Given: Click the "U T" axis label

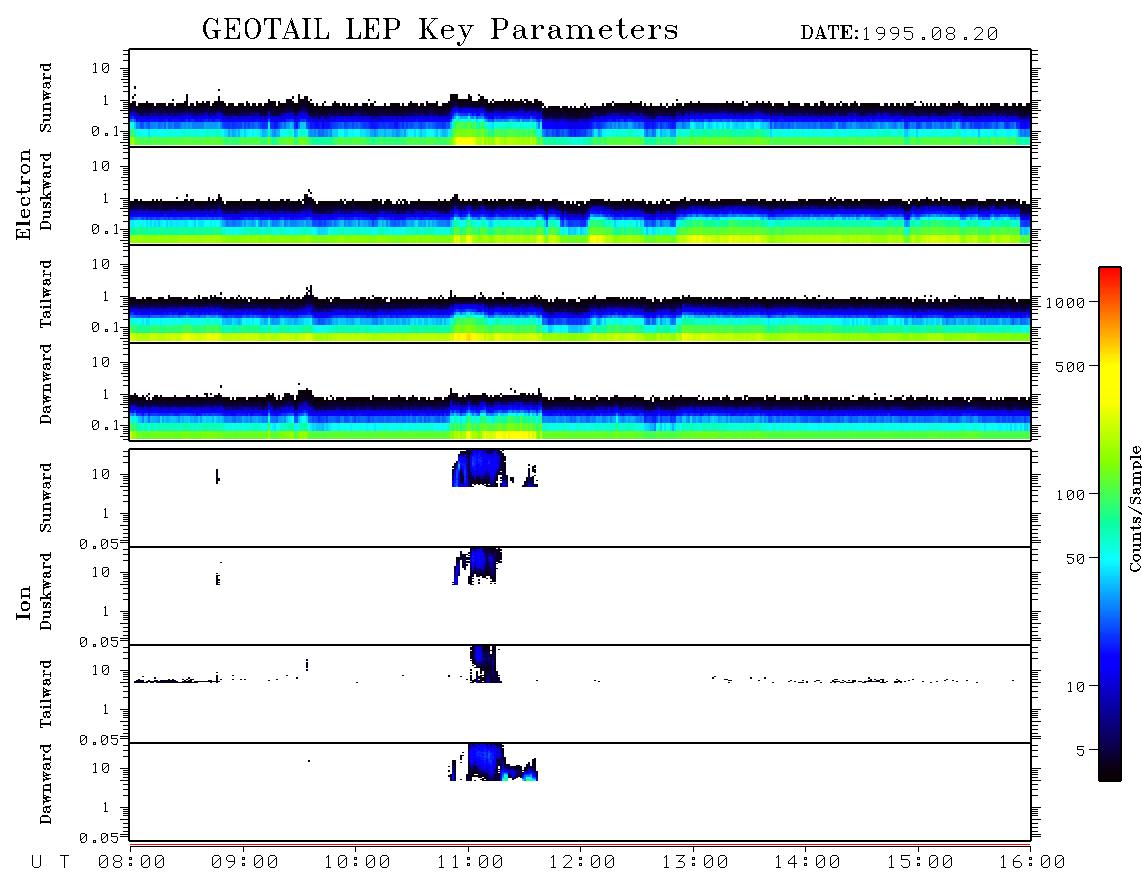Looking at the screenshot, I should pyautogui.click(x=50, y=863).
